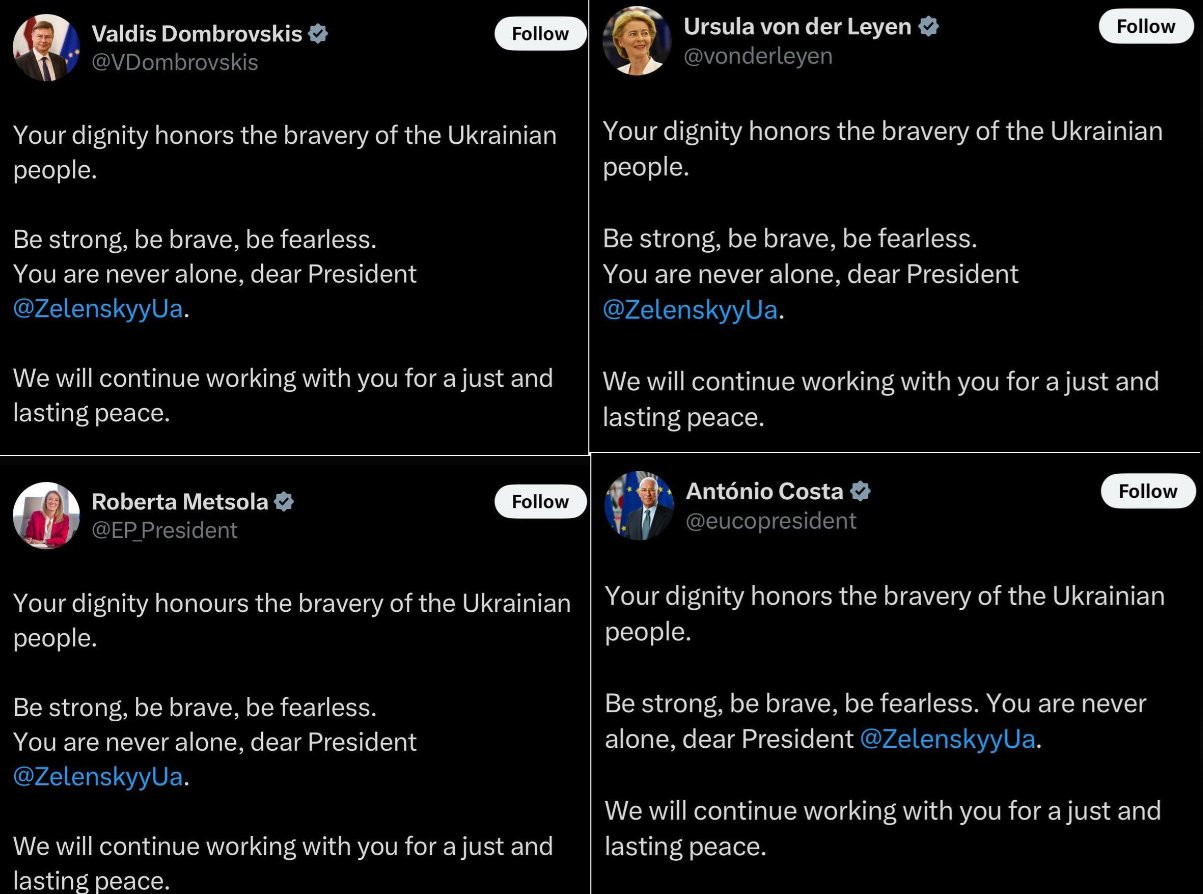Viewport: 1203px width, 894px height.
Task: Open @ZelenskyyUa mention in Costa's tweet
Action: 947,739
